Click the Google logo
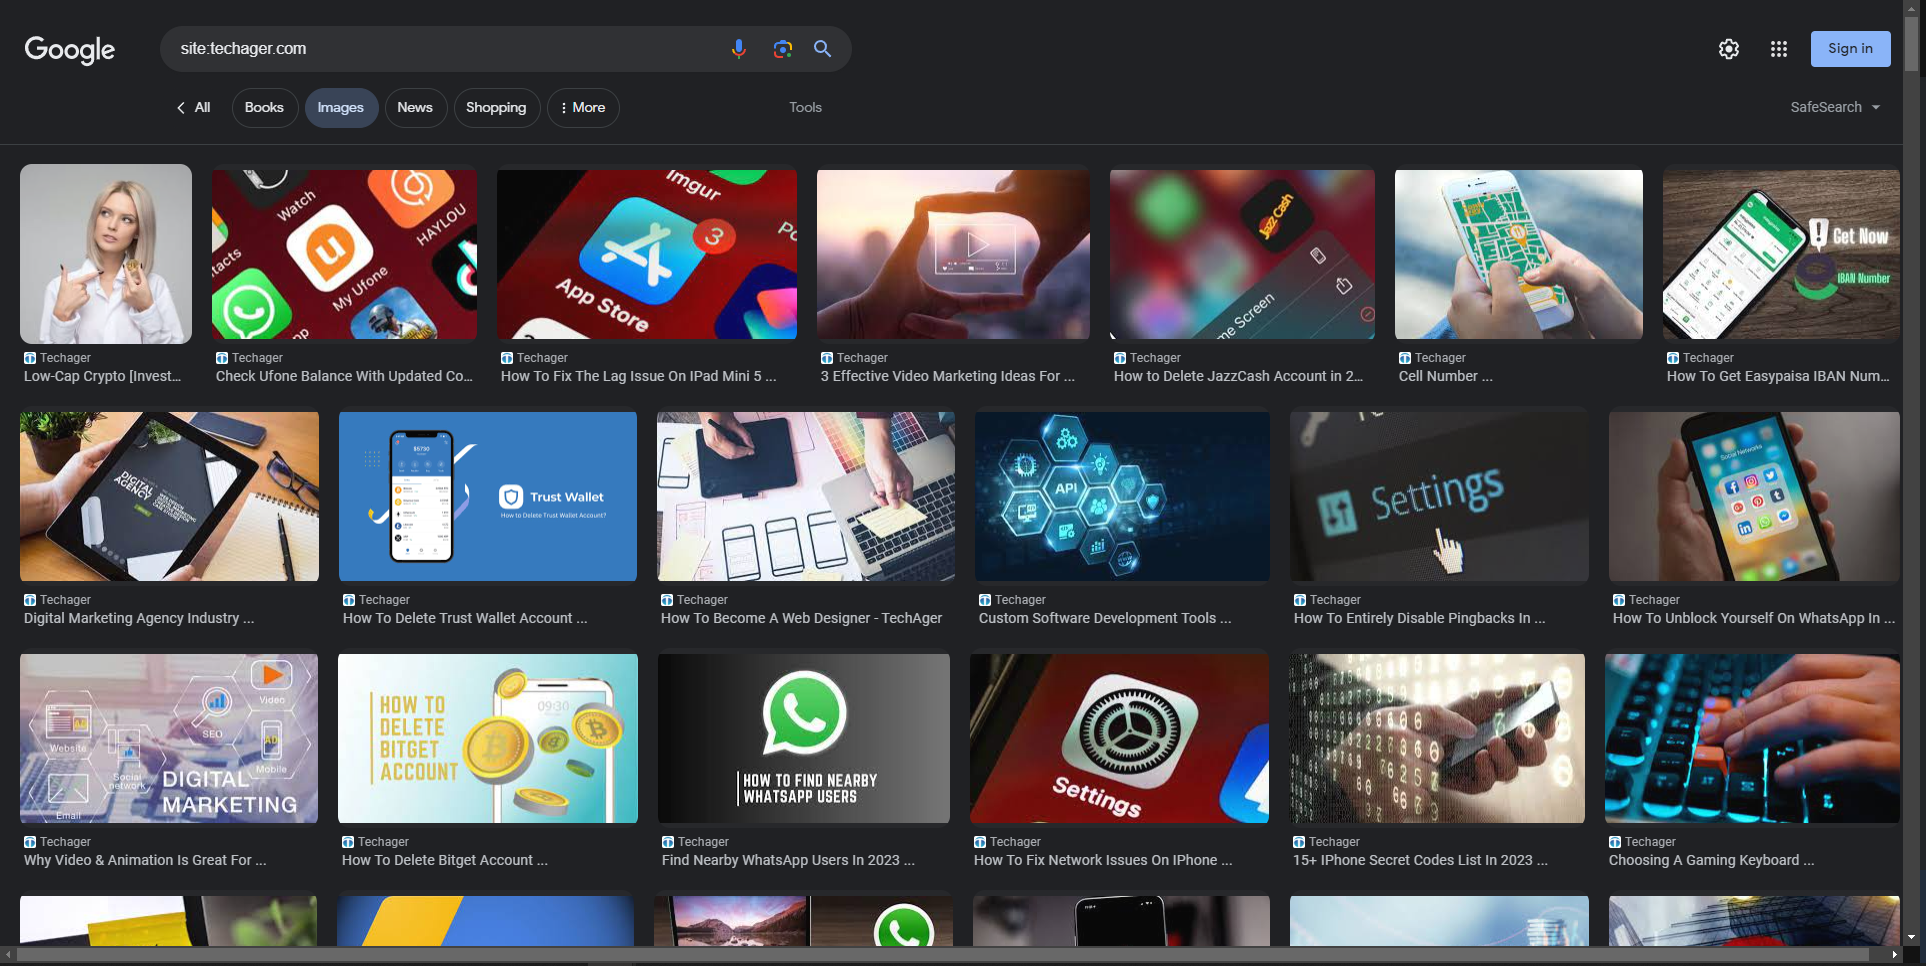This screenshot has width=1926, height=966. pos(70,49)
